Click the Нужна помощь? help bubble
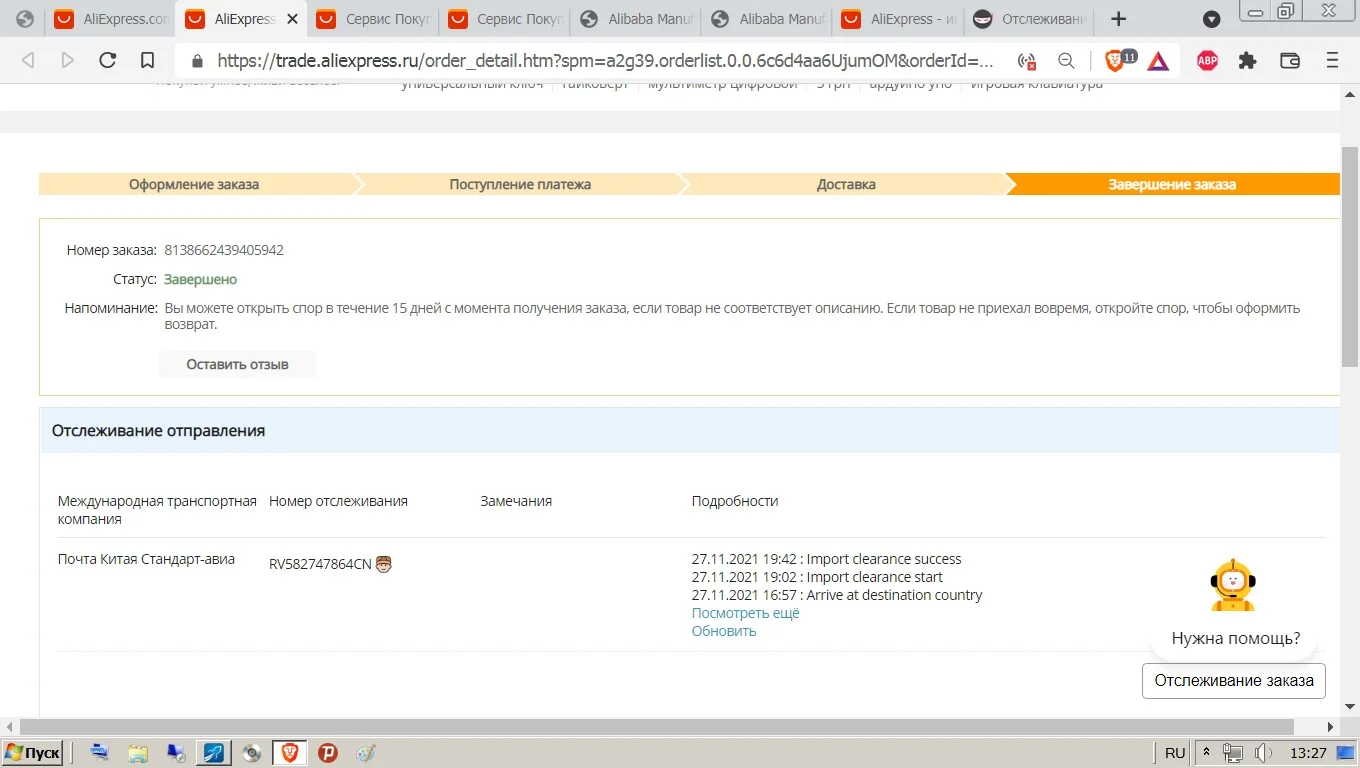The width and height of the screenshot is (1360, 768). tap(1236, 638)
